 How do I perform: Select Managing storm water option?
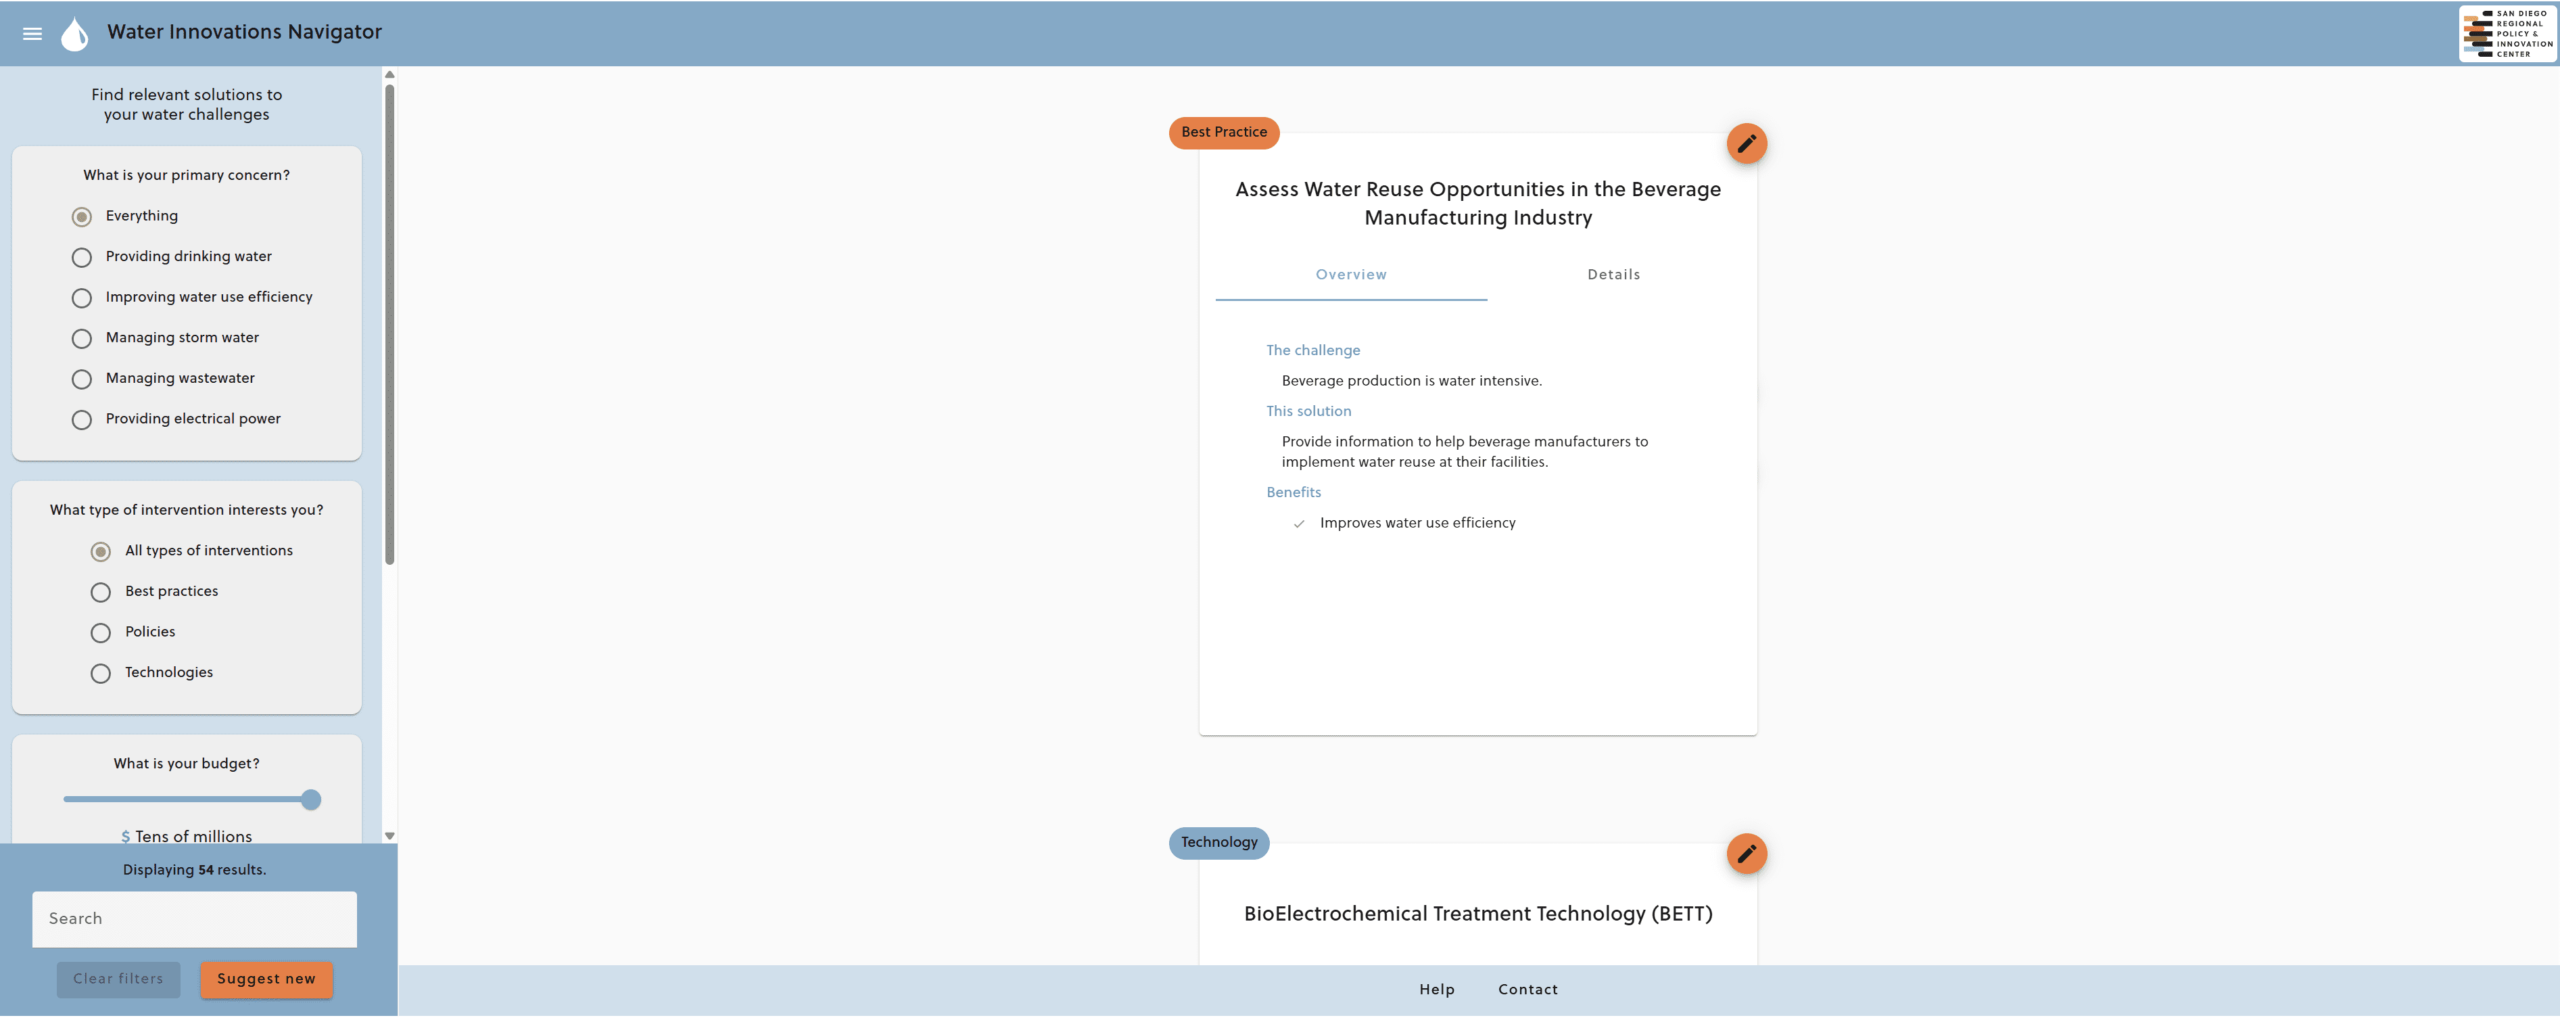pos(82,339)
